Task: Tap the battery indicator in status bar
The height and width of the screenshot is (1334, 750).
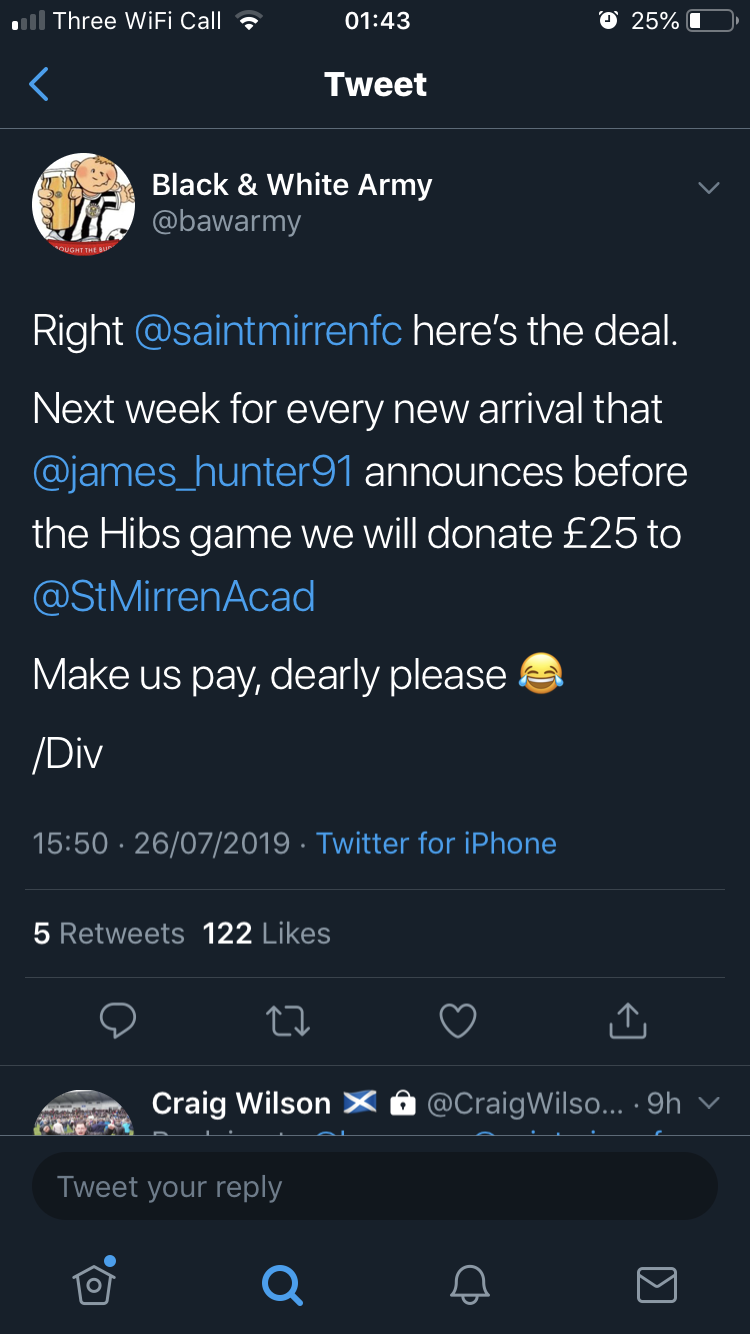Action: coord(710,21)
